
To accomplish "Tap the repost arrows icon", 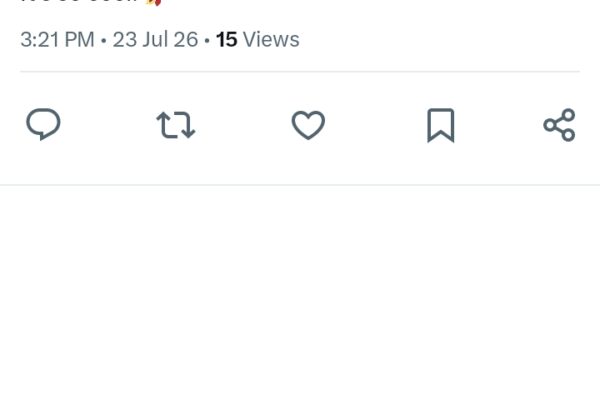I will tap(176, 125).
